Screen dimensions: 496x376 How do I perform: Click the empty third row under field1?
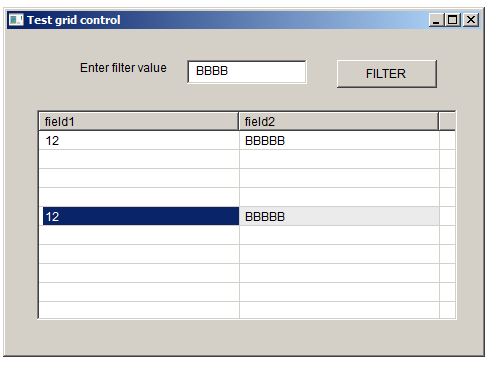click(x=139, y=178)
